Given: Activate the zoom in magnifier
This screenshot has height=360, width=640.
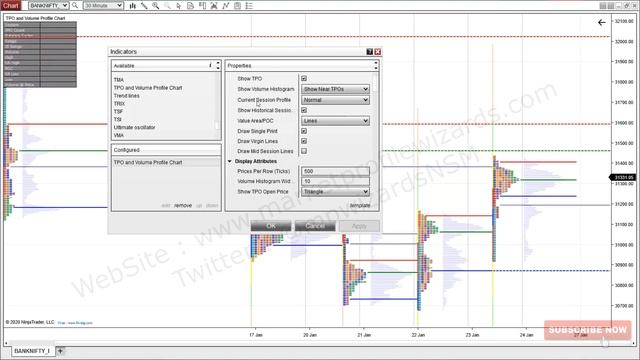Looking at the screenshot, I should click(x=156, y=6).
